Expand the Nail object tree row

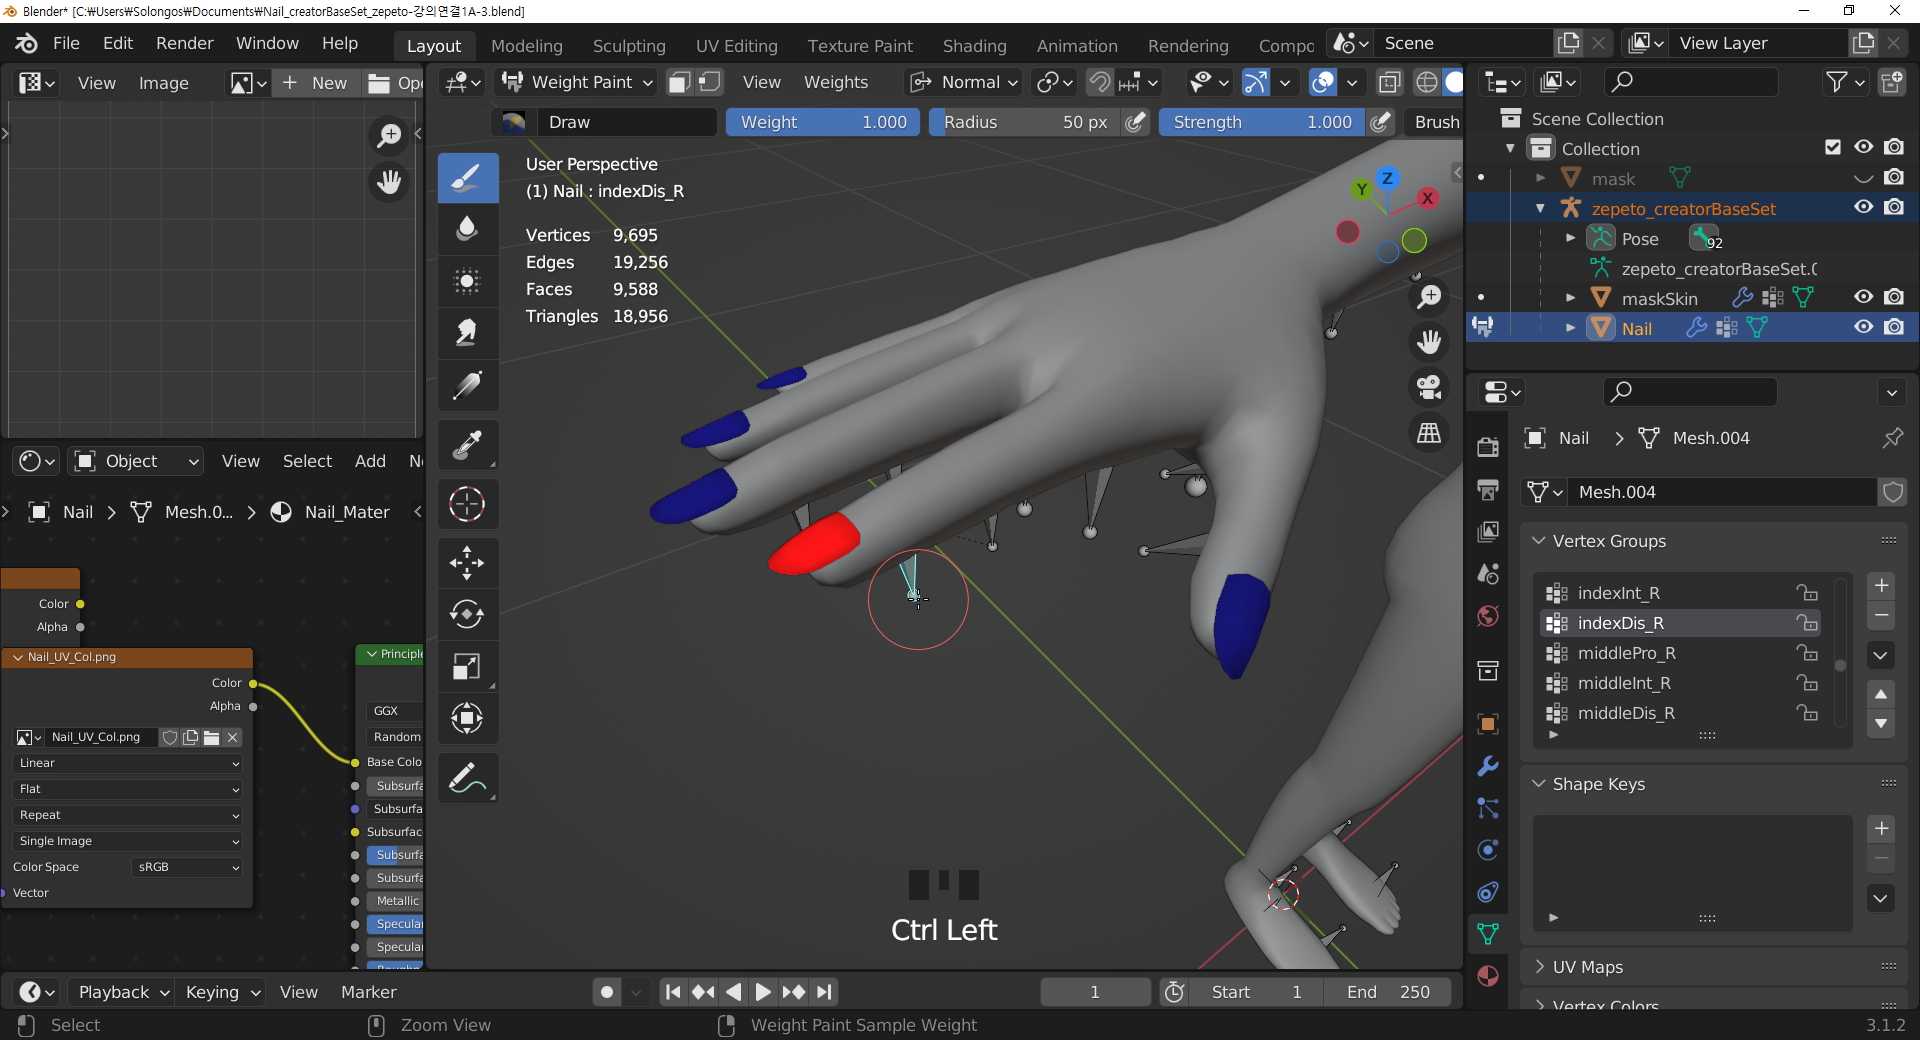pos(1570,328)
